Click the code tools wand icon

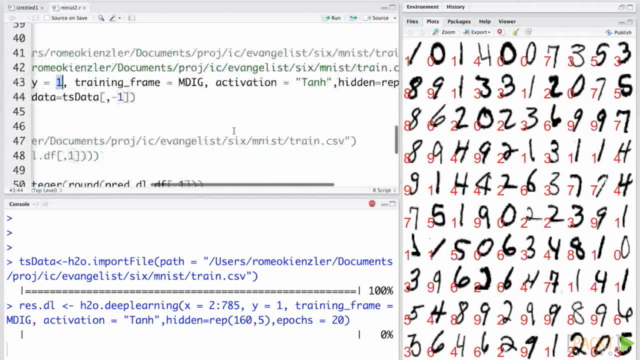[x=113, y=18]
